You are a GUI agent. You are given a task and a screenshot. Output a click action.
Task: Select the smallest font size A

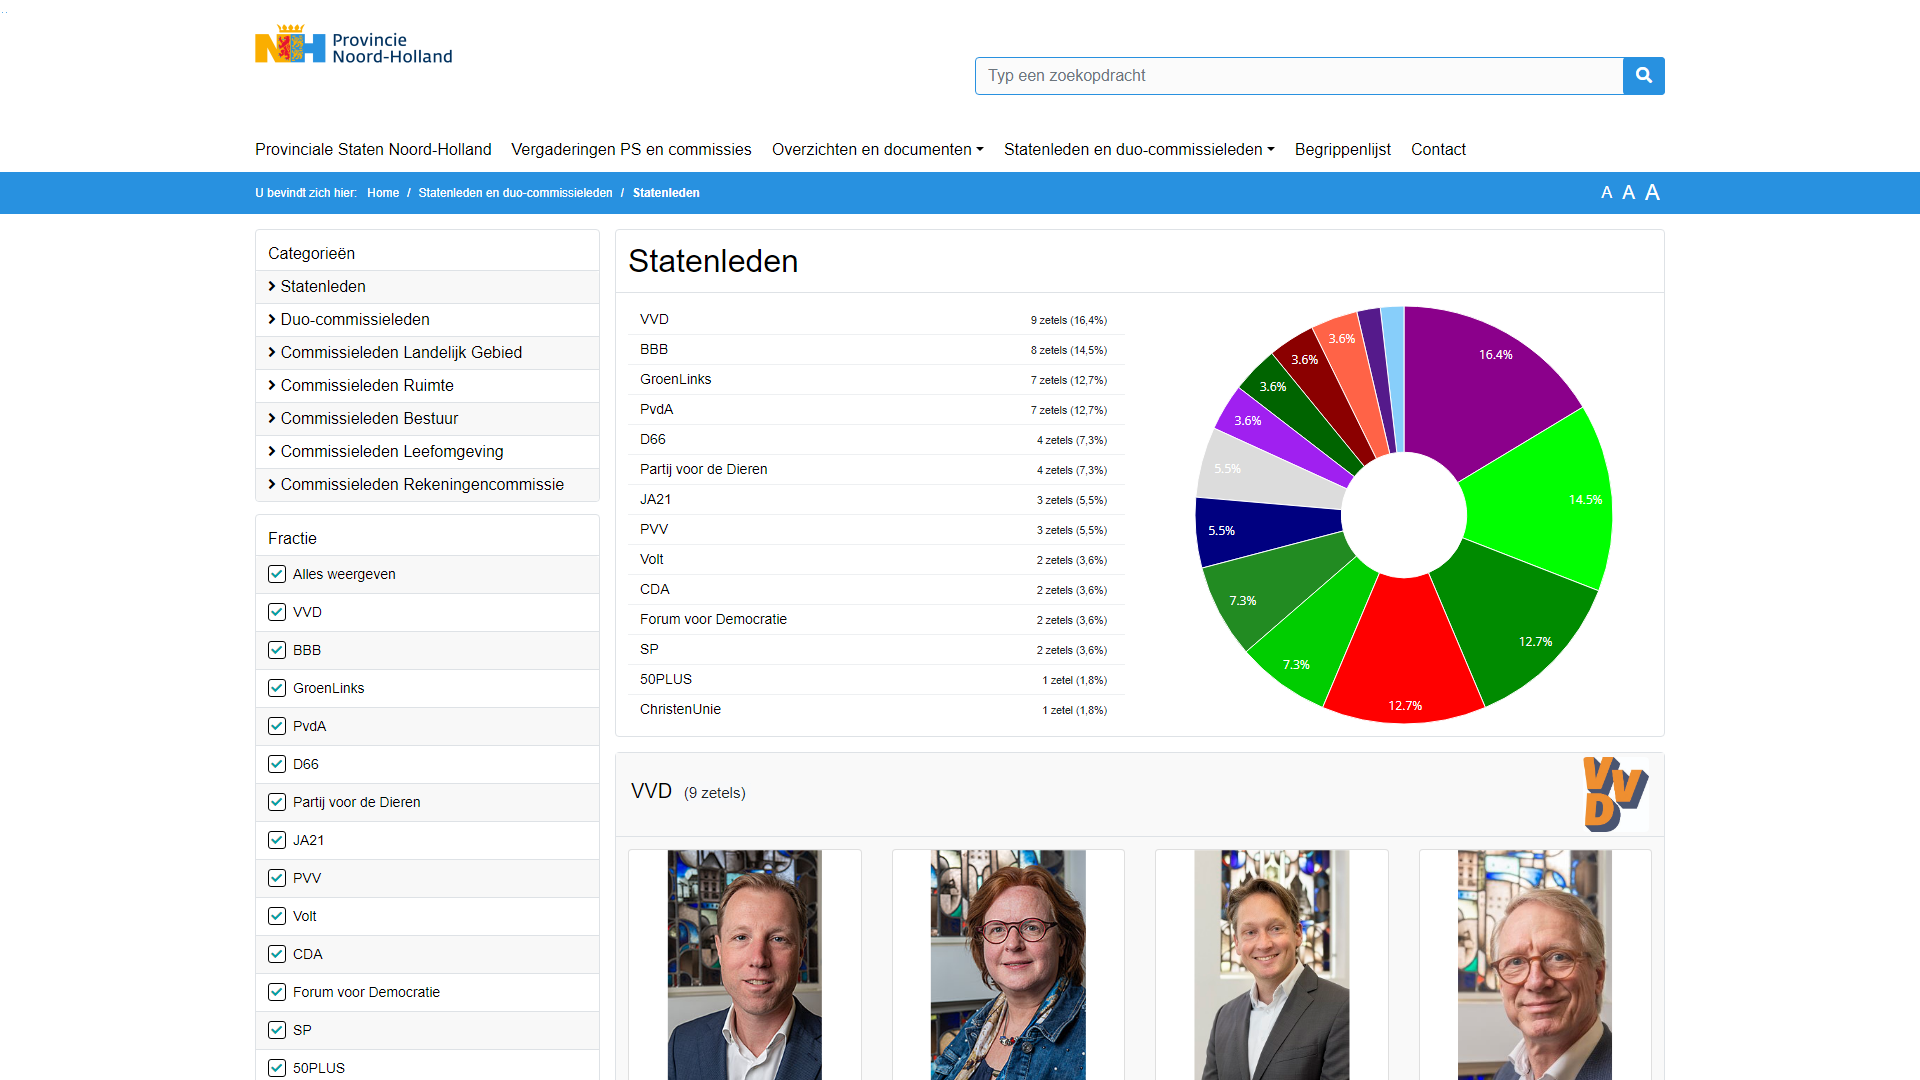[x=1606, y=193]
